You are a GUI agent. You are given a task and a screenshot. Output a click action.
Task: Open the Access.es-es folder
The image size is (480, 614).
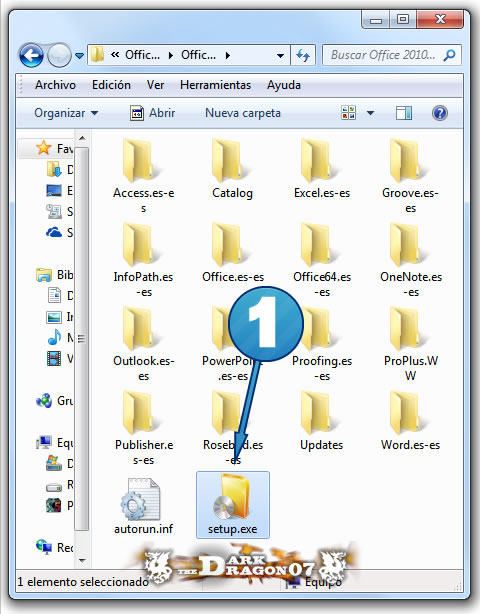(x=143, y=175)
